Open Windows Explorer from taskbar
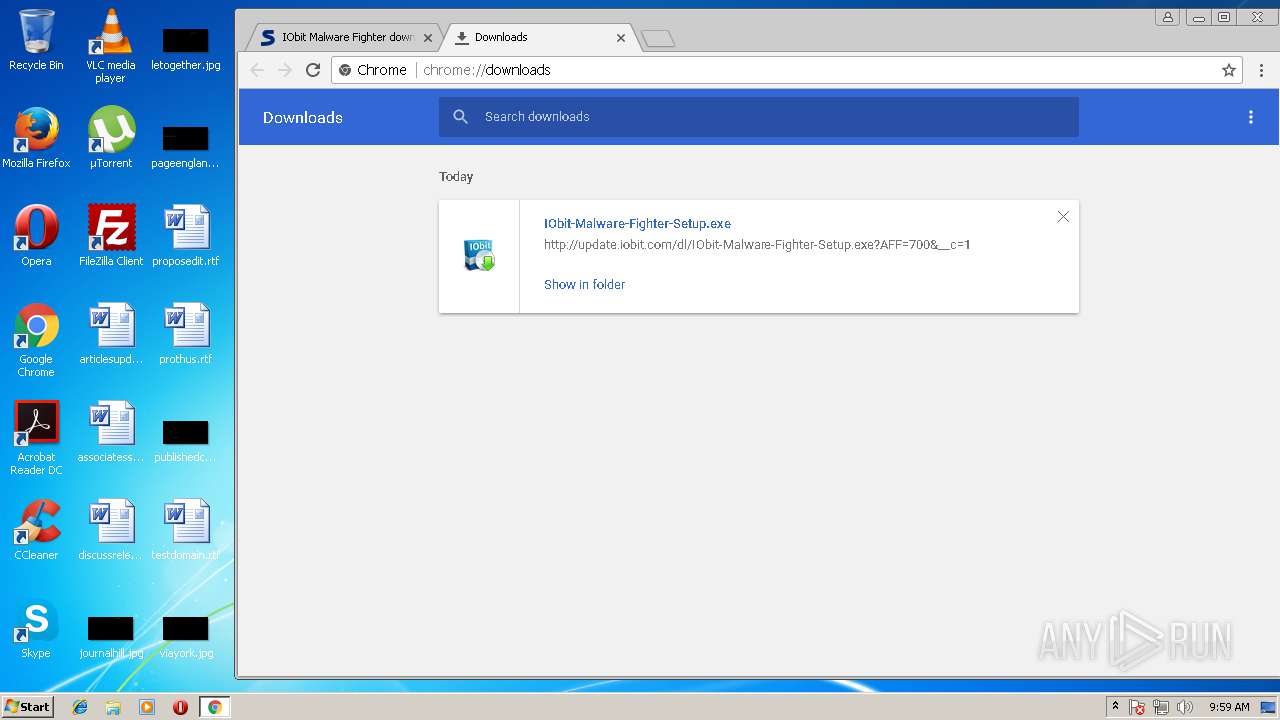Image resolution: width=1280 pixels, height=720 pixels. coord(113,707)
